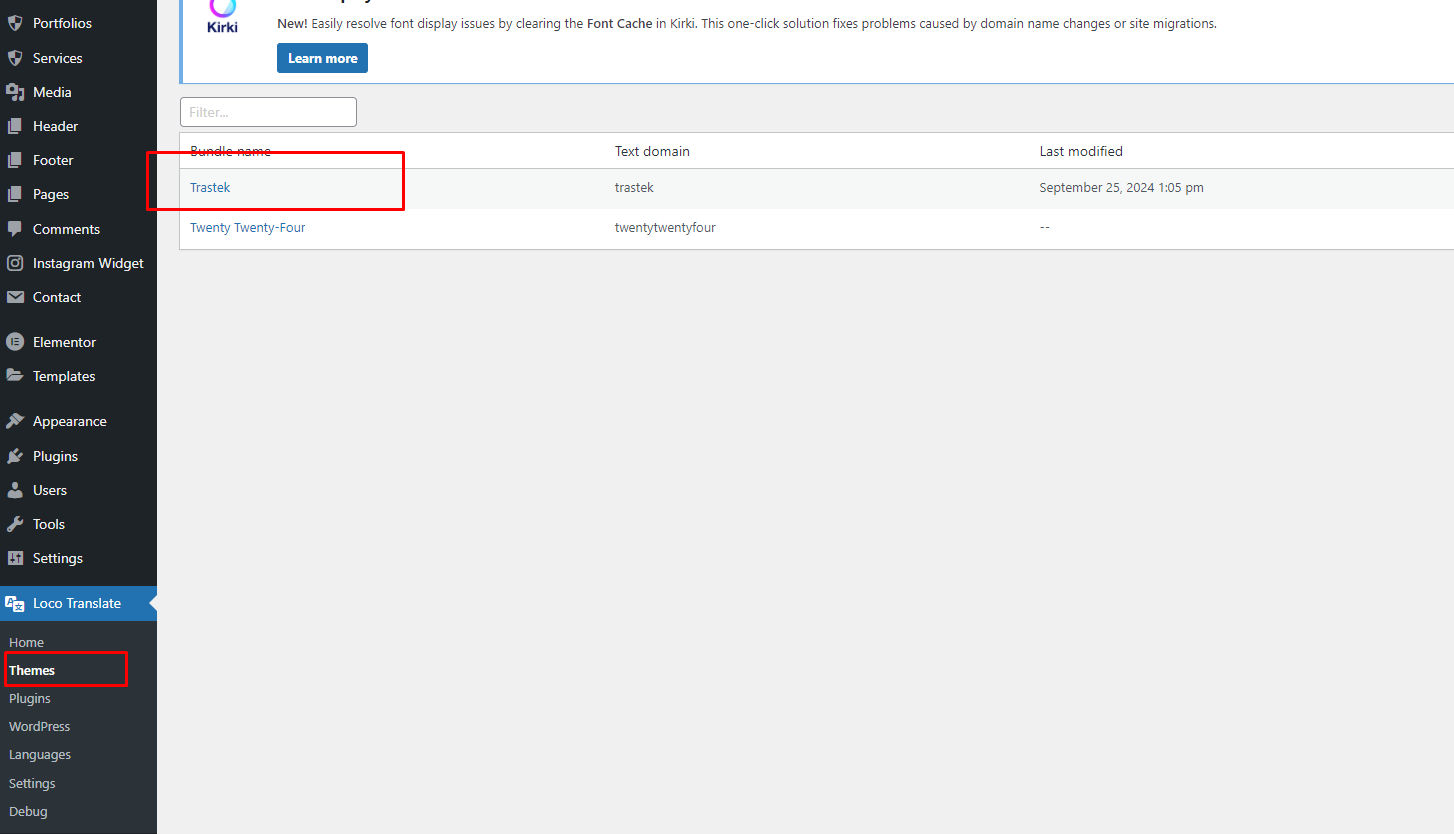Click the Elementor logo icon

15,342
